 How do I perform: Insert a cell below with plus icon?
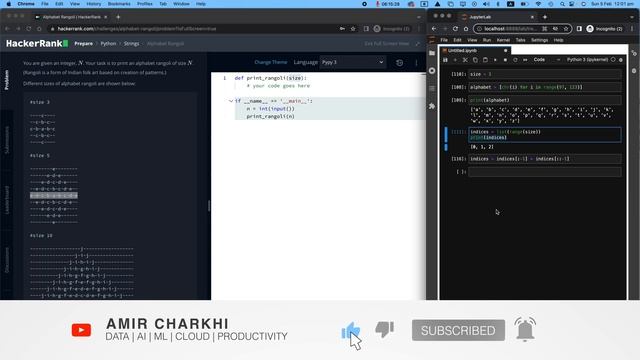click(455, 60)
